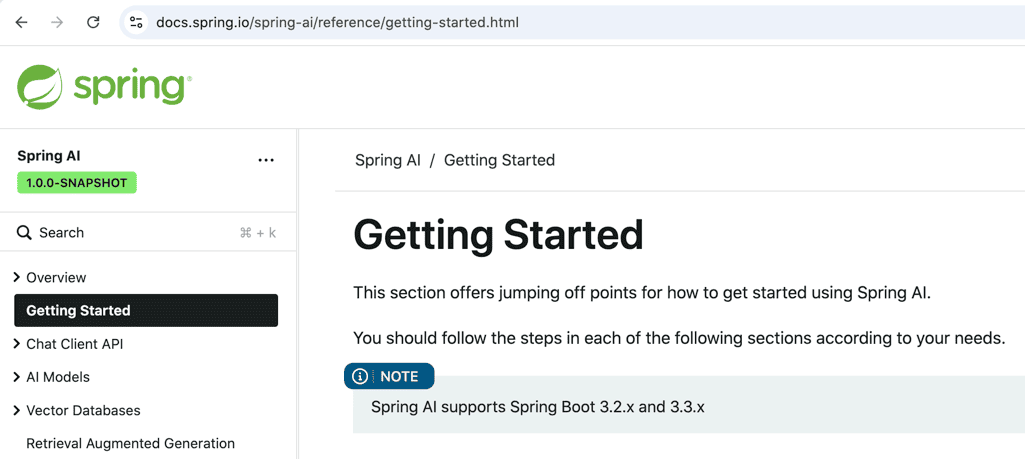Open the three-dot menu beside Spring AI

(x=266, y=160)
